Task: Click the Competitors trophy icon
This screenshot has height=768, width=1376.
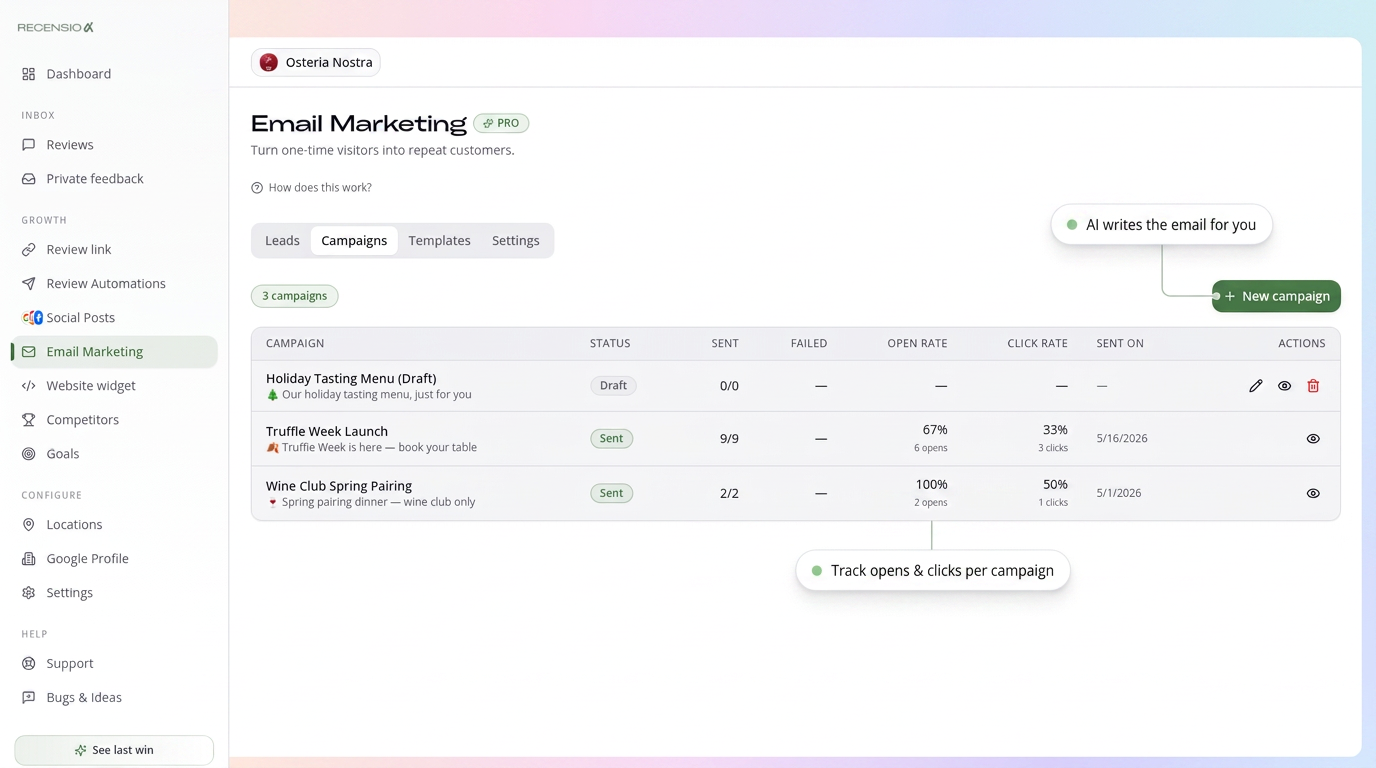Action: click(29, 420)
